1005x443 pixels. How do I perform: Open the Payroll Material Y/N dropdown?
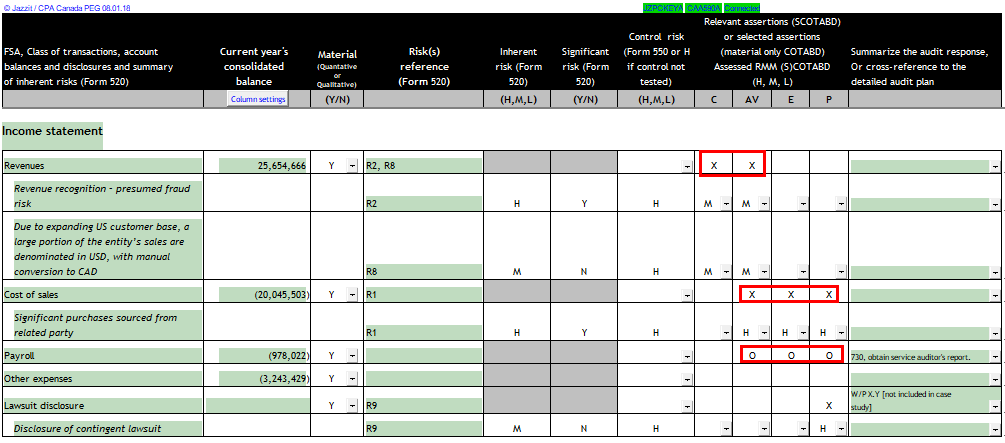coord(352,356)
